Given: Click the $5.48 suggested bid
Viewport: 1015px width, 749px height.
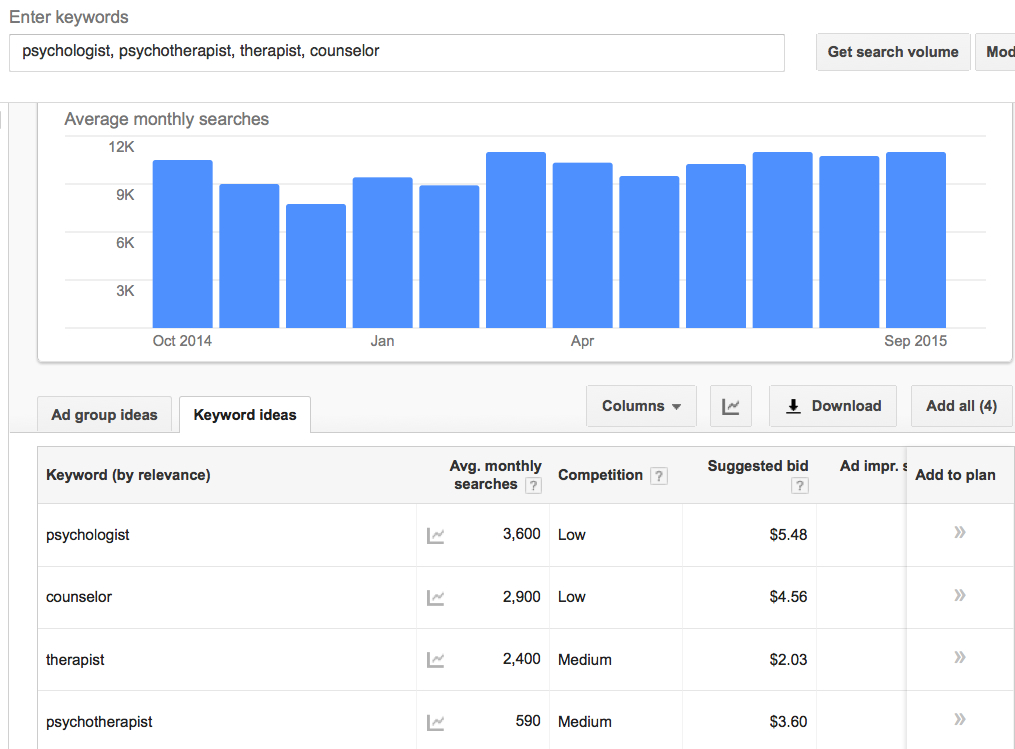Looking at the screenshot, I should [x=788, y=535].
